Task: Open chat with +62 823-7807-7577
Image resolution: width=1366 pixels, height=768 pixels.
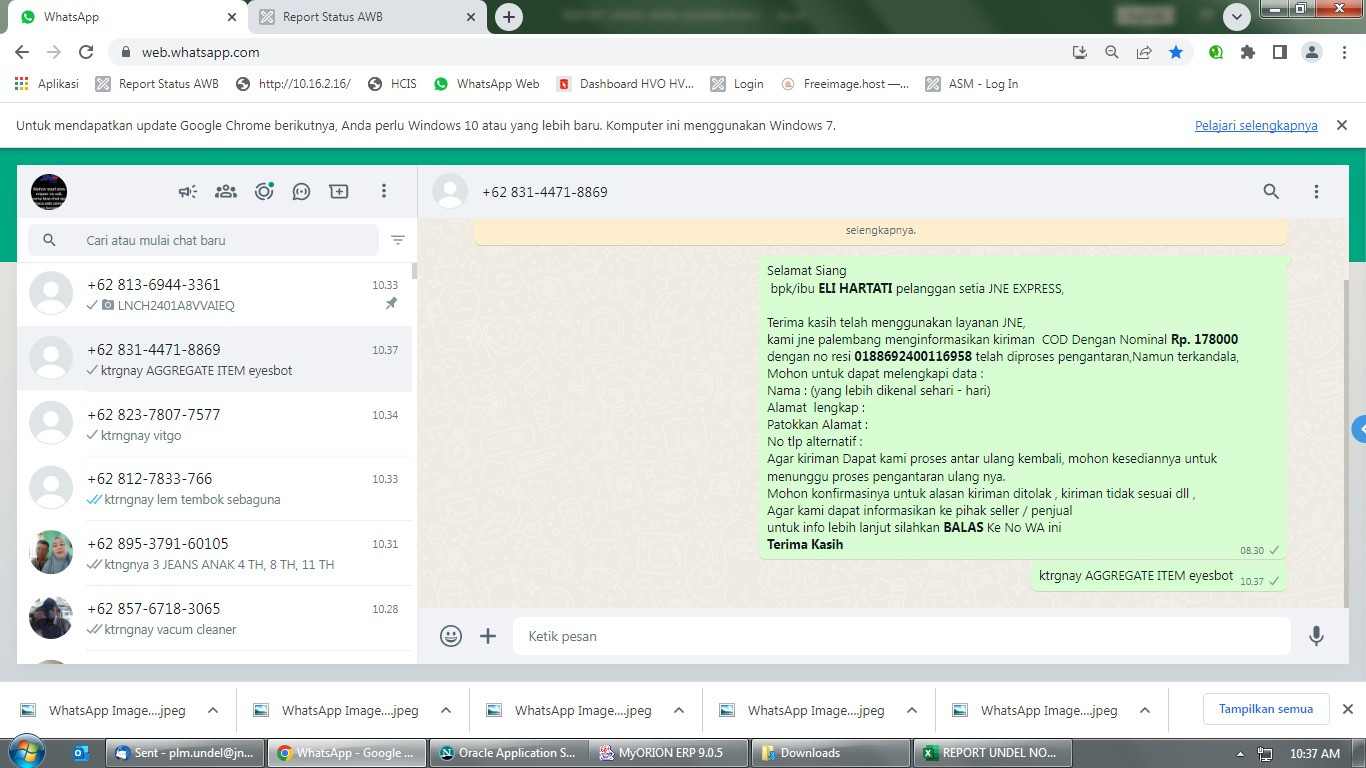Action: pos(214,424)
